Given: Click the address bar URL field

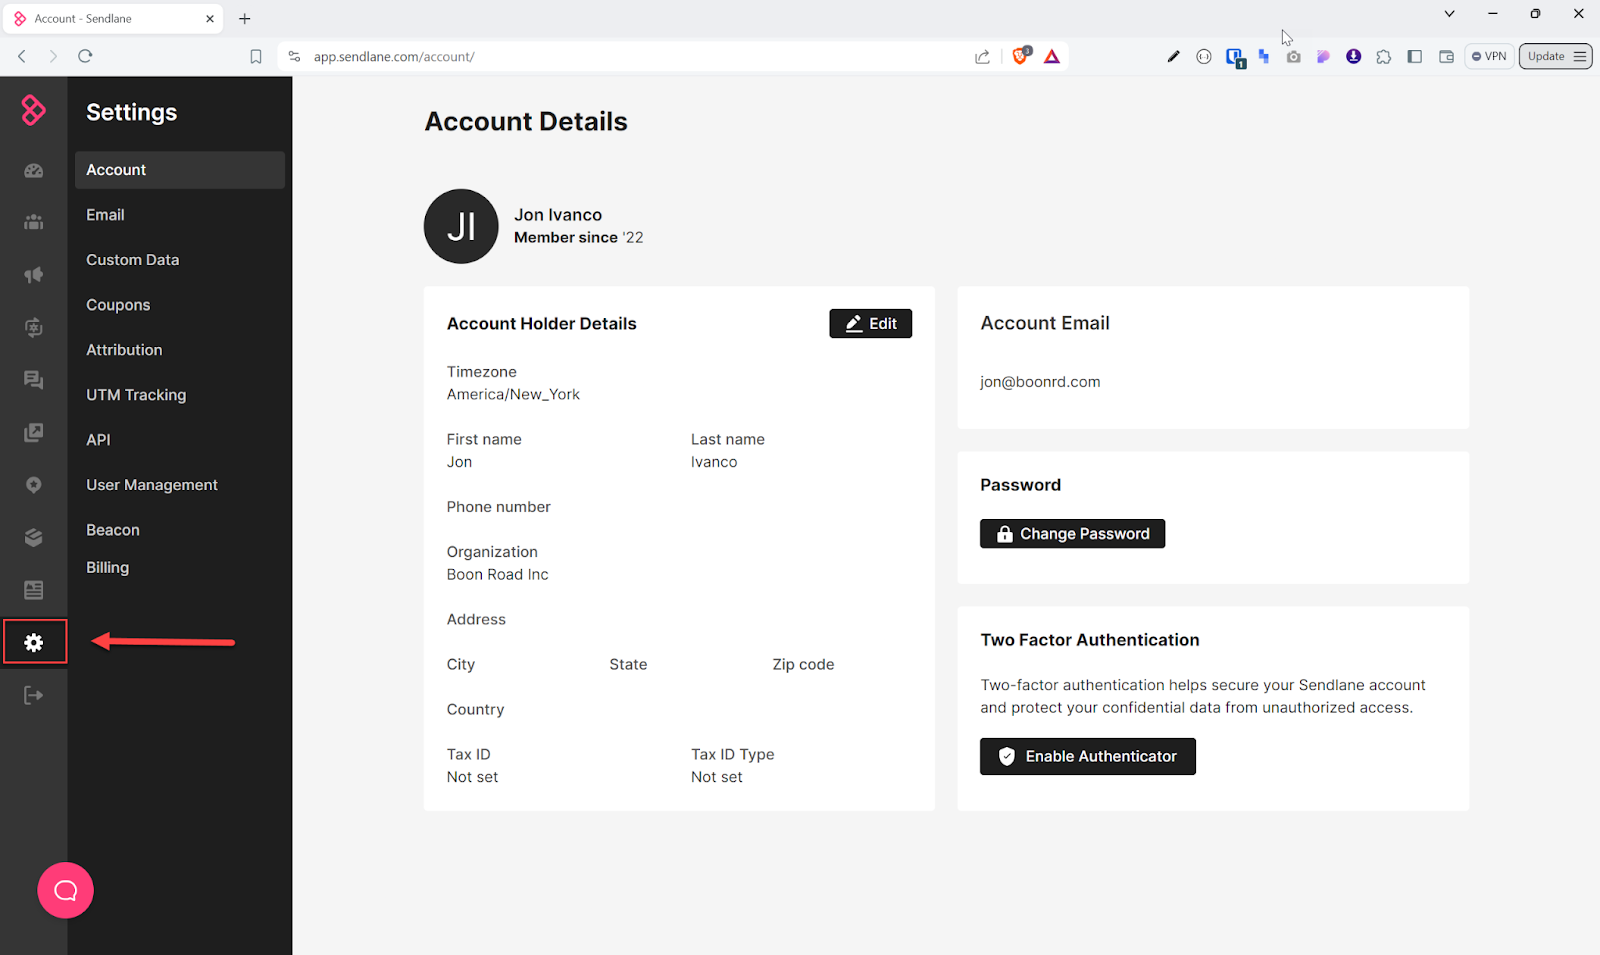Looking at the screenshot, I should [640, 57].
